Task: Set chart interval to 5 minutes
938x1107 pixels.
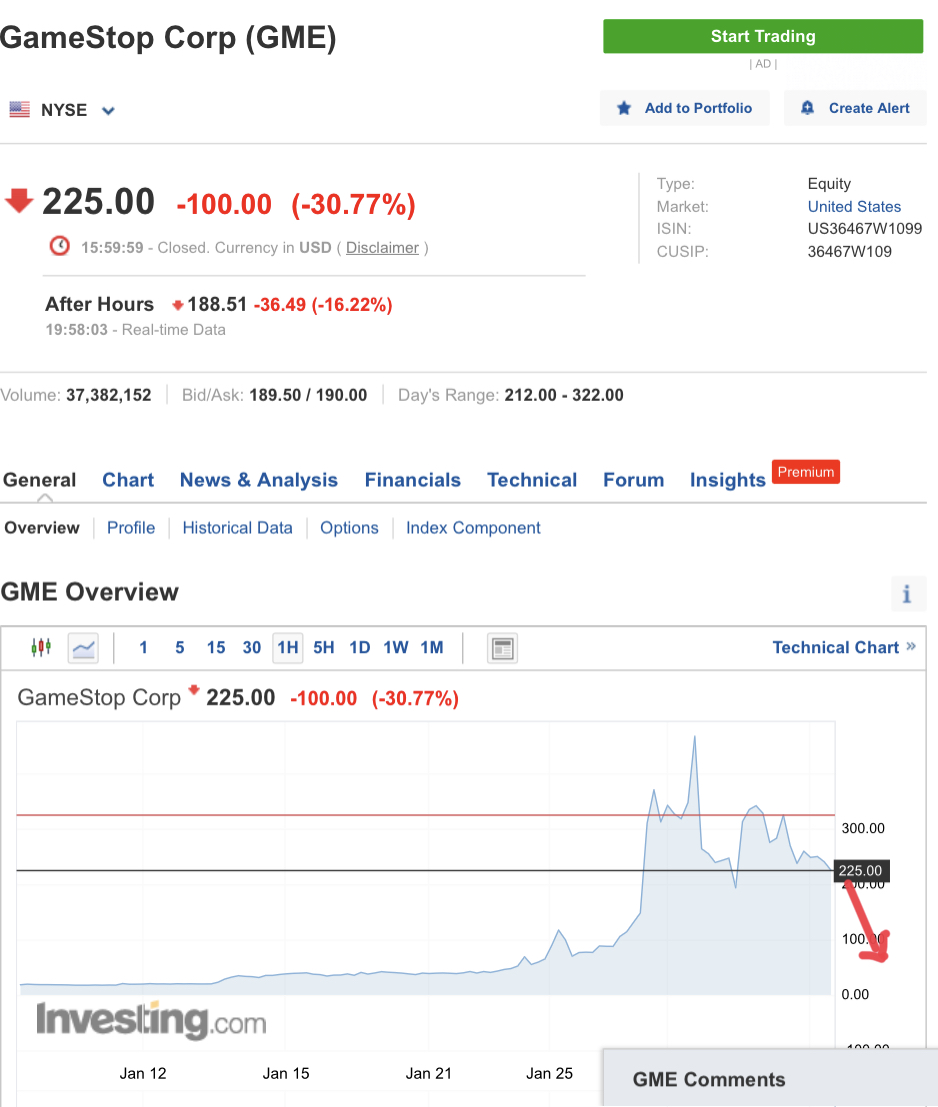Action: pyautogui.click(x=180, y=647)
